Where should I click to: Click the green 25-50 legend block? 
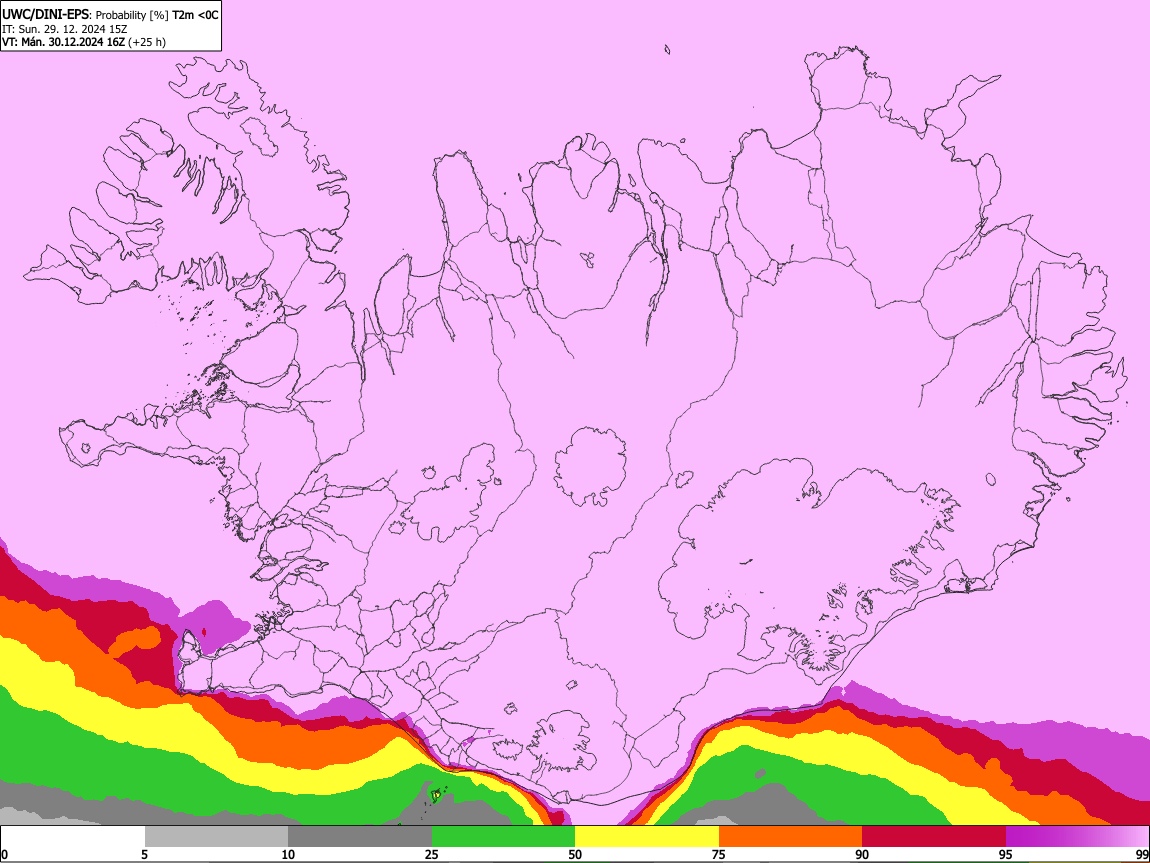click(x=503, y=837)
